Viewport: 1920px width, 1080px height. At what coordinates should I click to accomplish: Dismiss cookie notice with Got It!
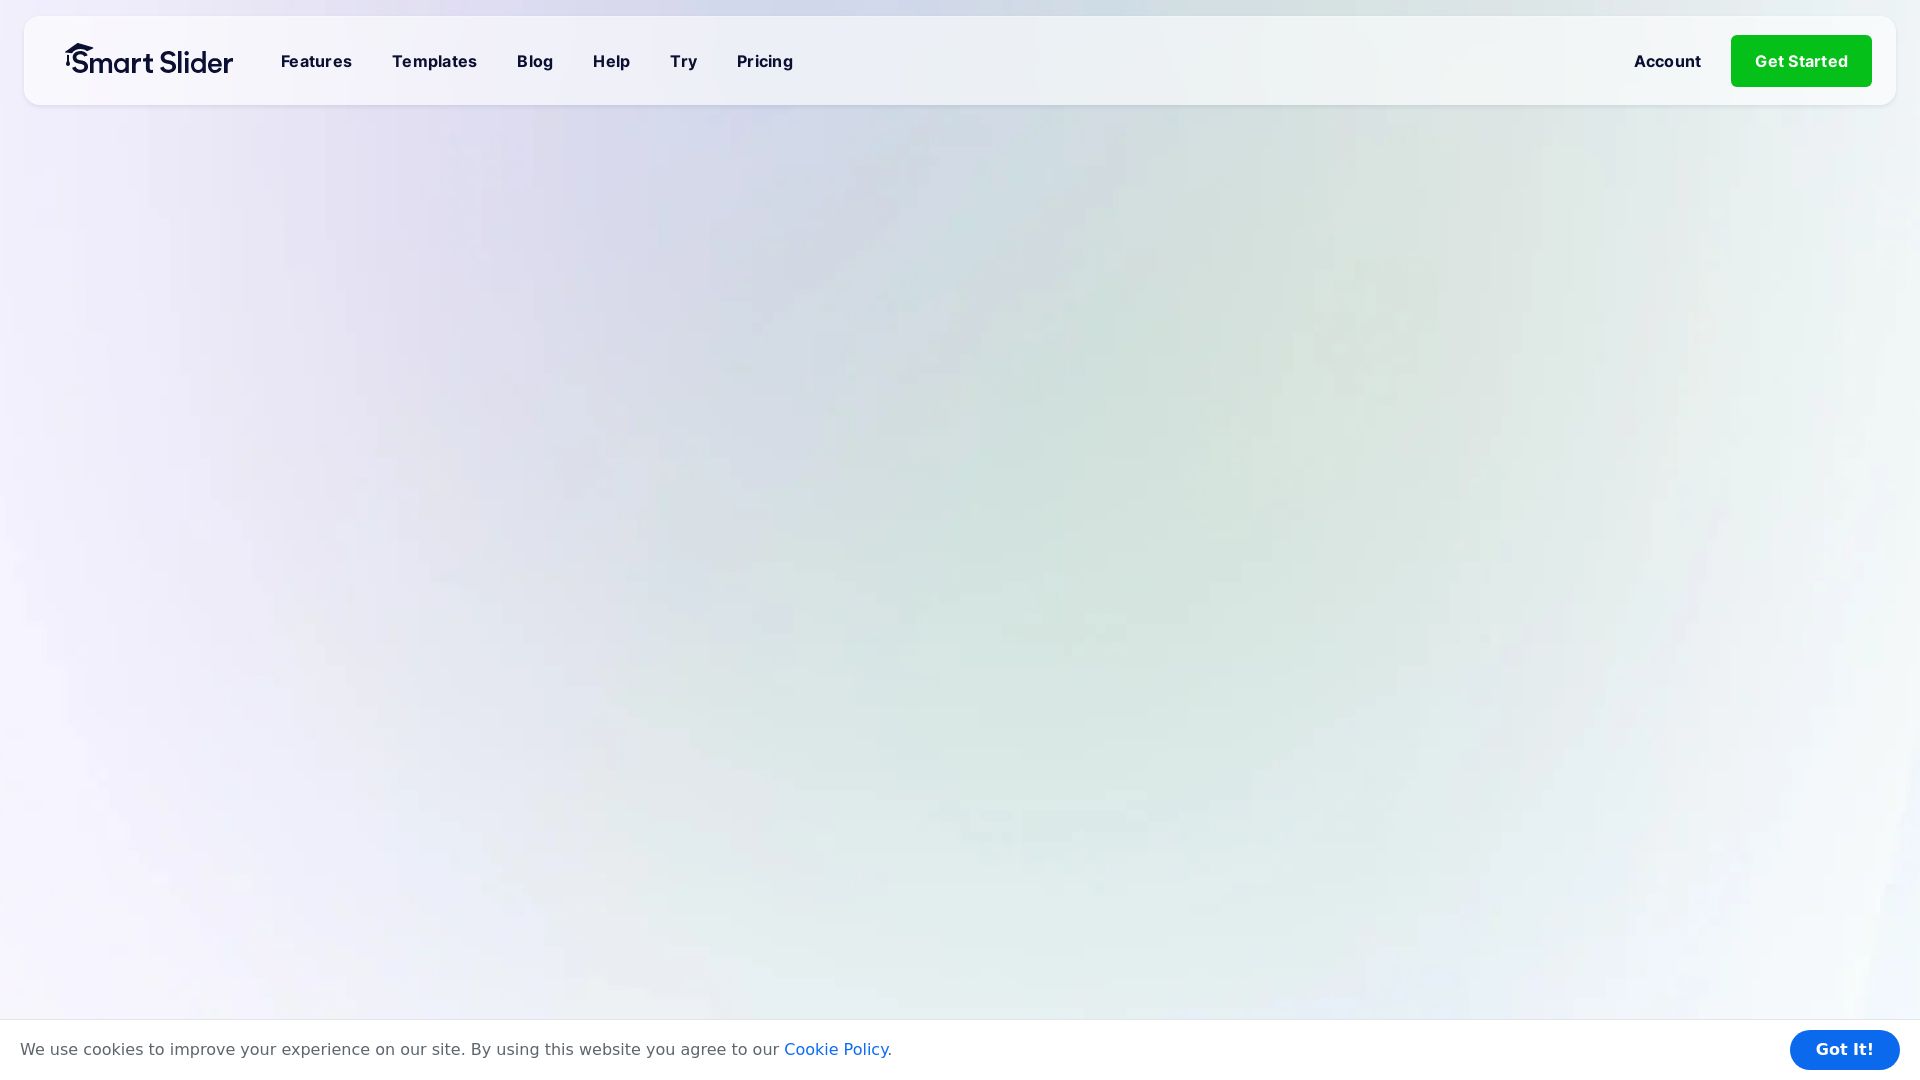pos(1844,1049)
